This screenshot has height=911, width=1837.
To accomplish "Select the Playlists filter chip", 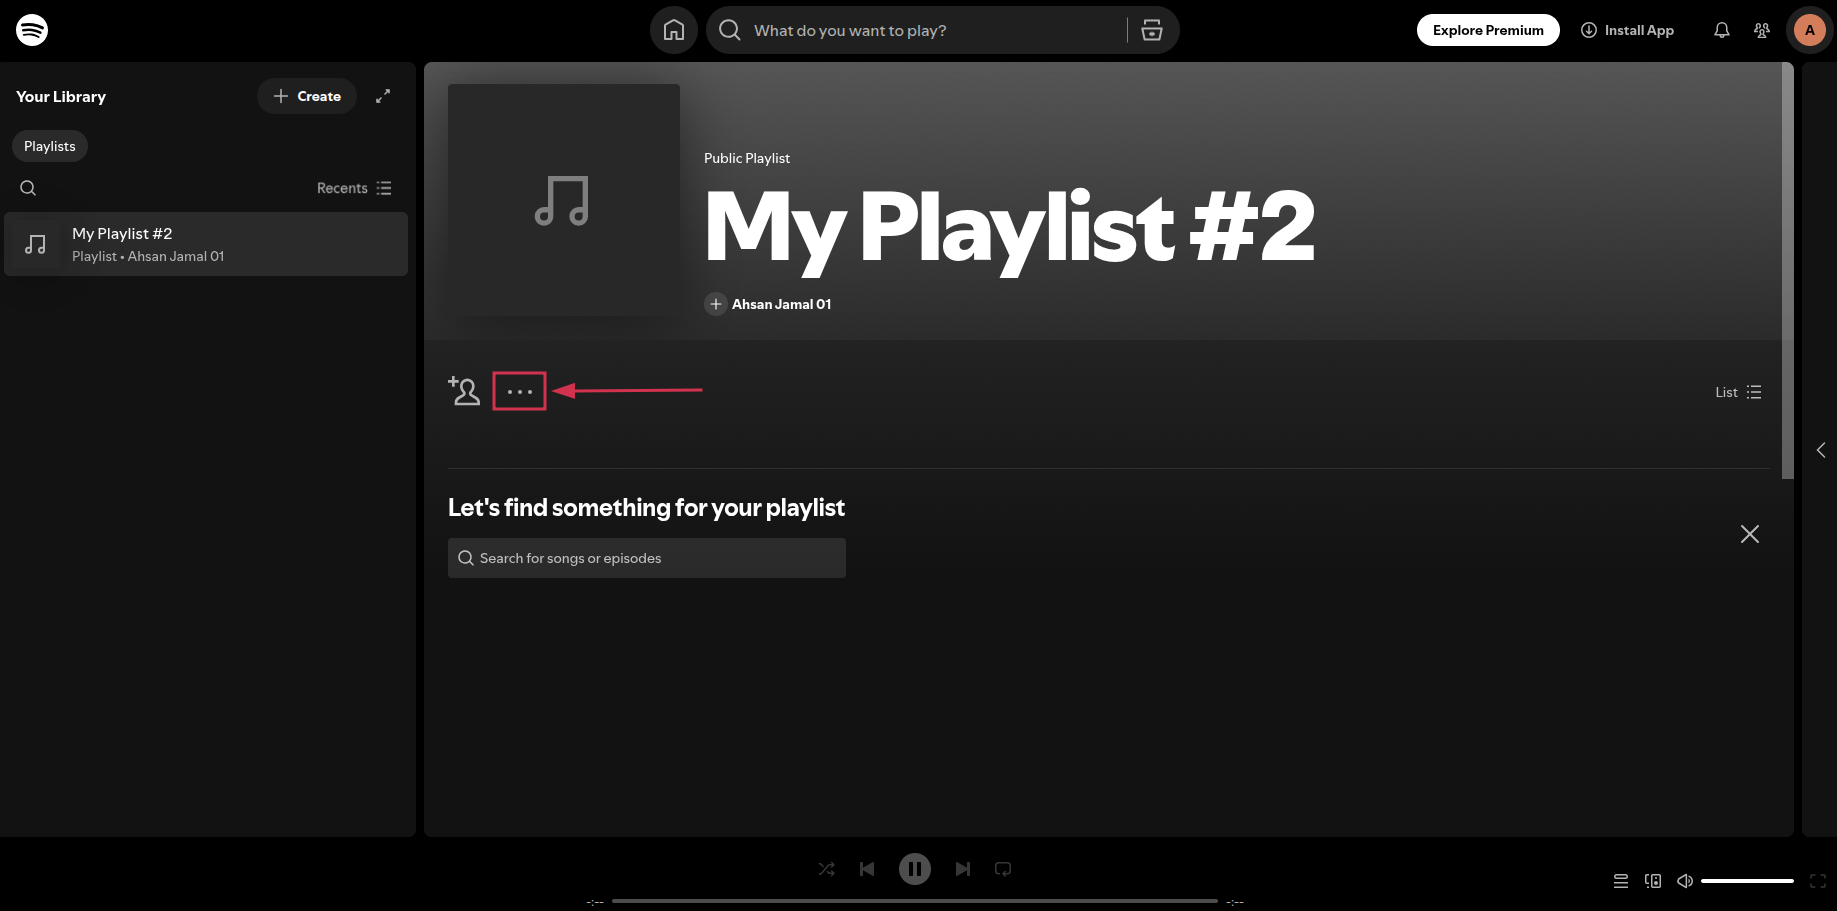I will (x=50, y=146).
